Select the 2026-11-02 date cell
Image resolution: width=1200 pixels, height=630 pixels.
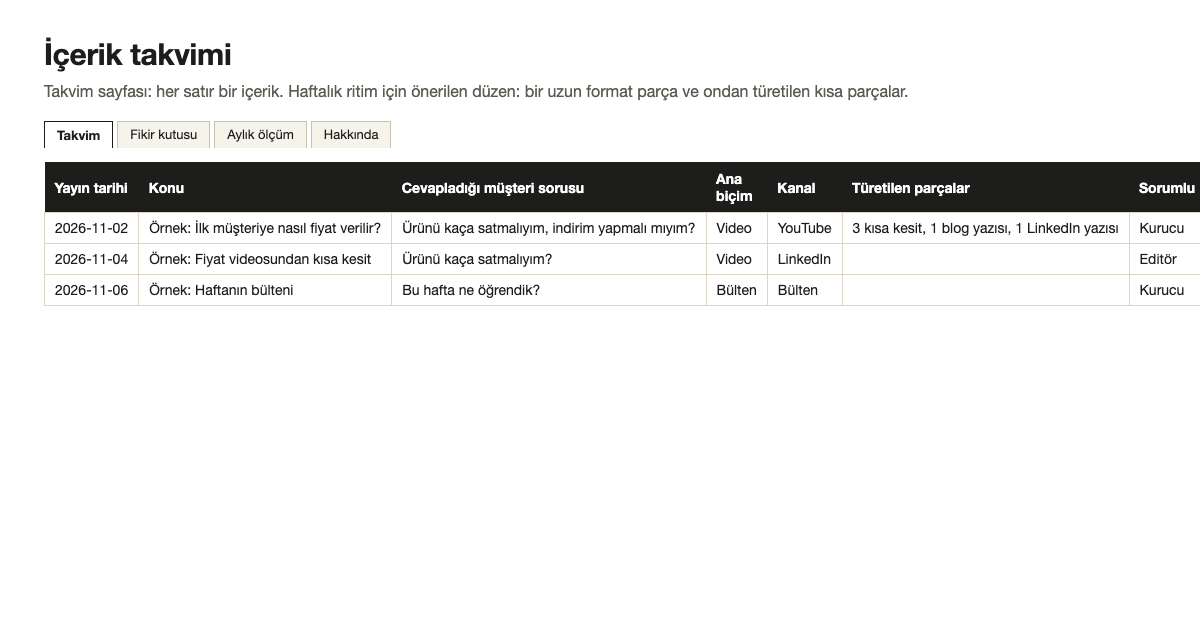point(91,228)
